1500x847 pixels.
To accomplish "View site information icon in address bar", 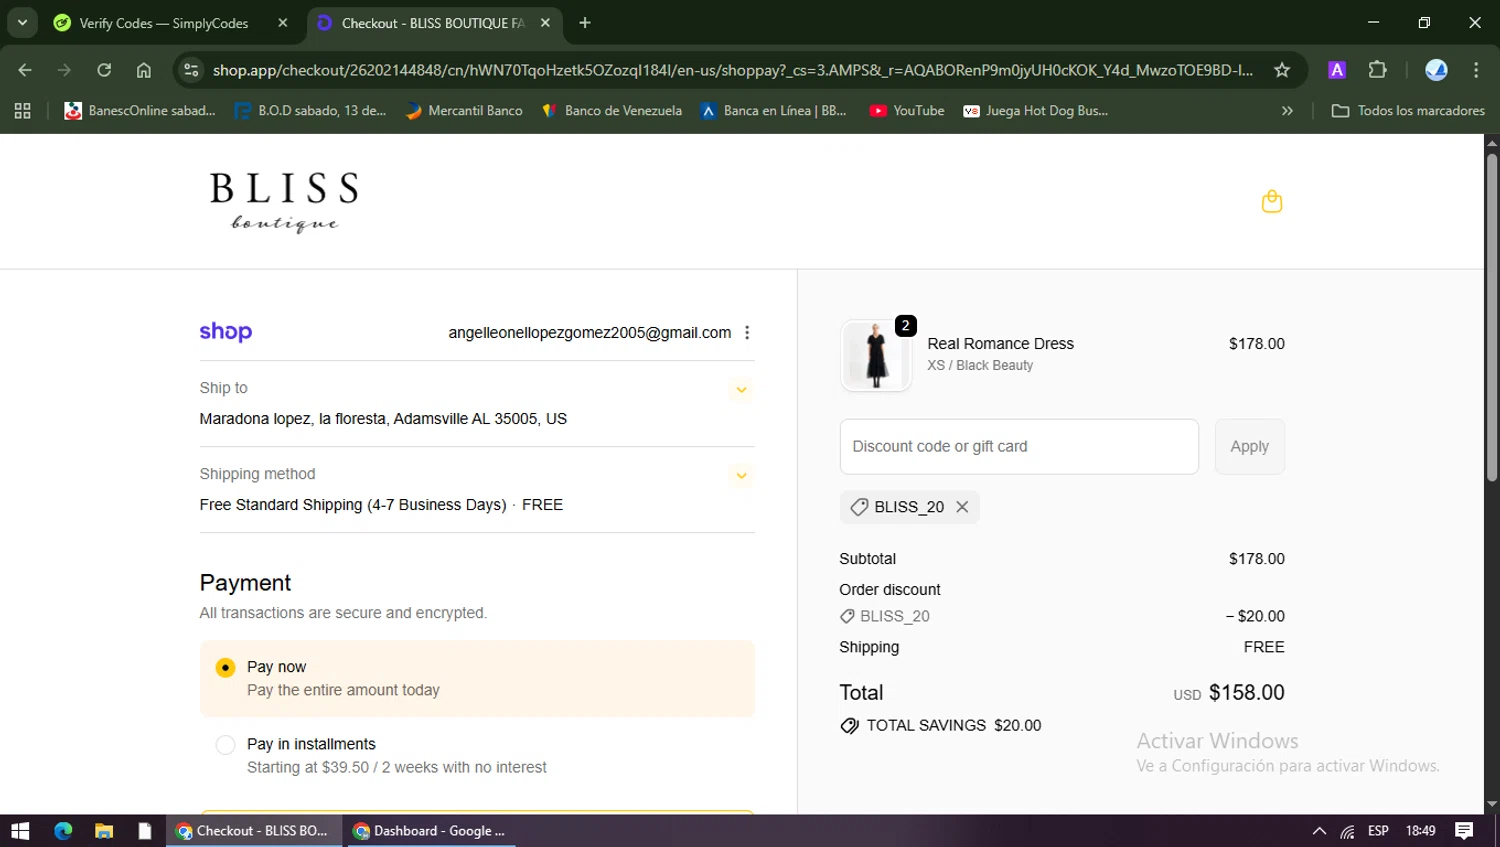I will tap(191, 70).
